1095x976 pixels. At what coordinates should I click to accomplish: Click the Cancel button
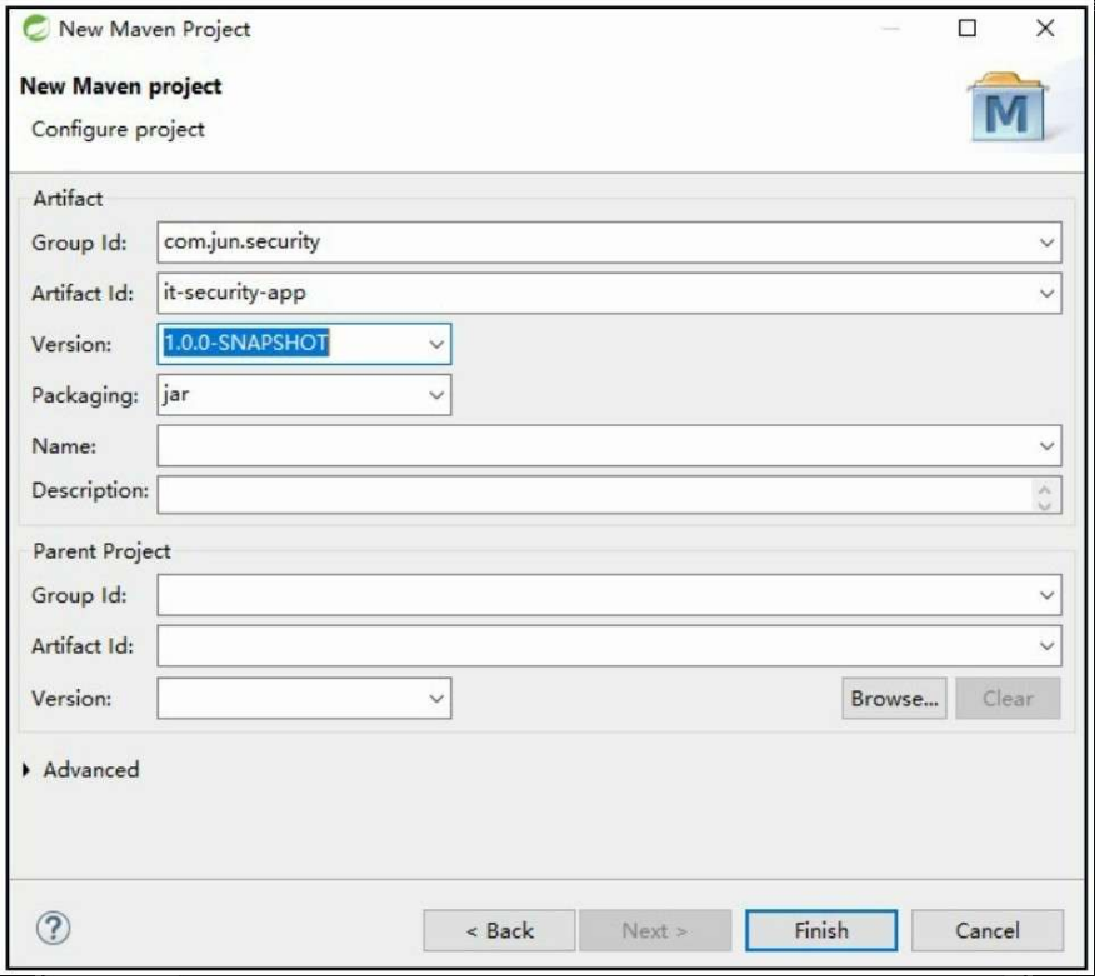(x=987, y=931)
